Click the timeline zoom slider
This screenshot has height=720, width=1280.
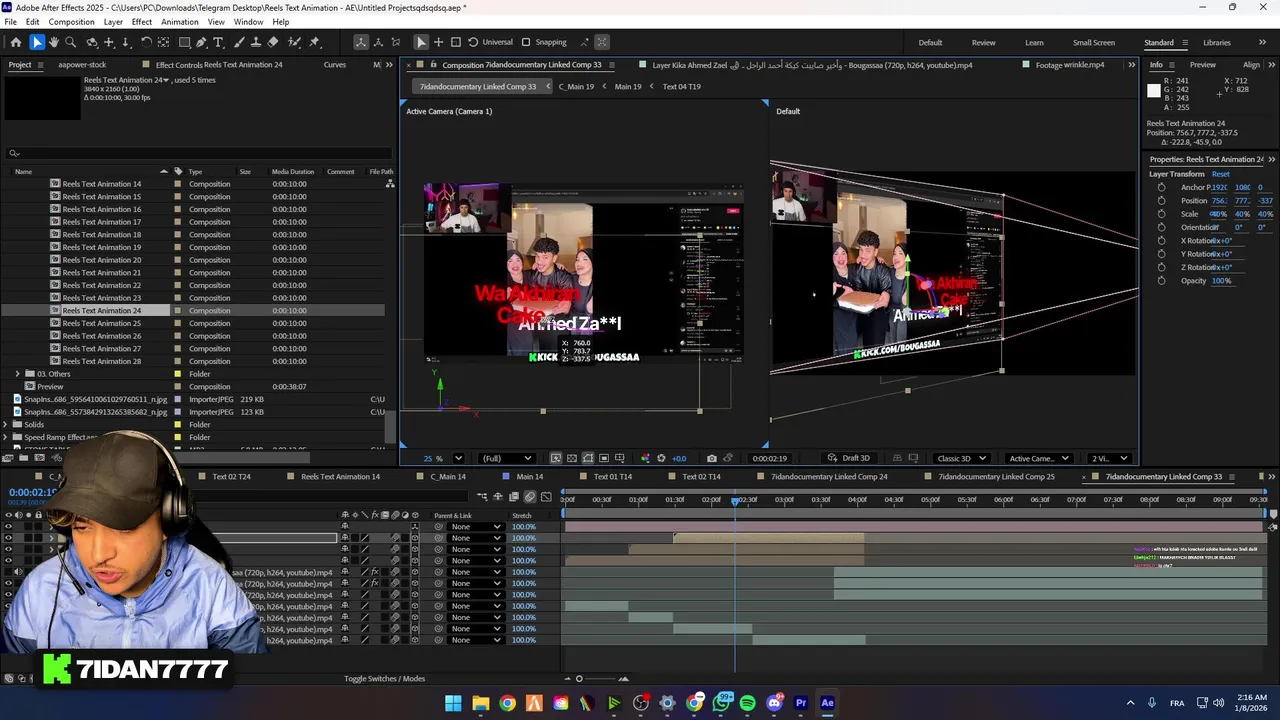click(579, 679)
